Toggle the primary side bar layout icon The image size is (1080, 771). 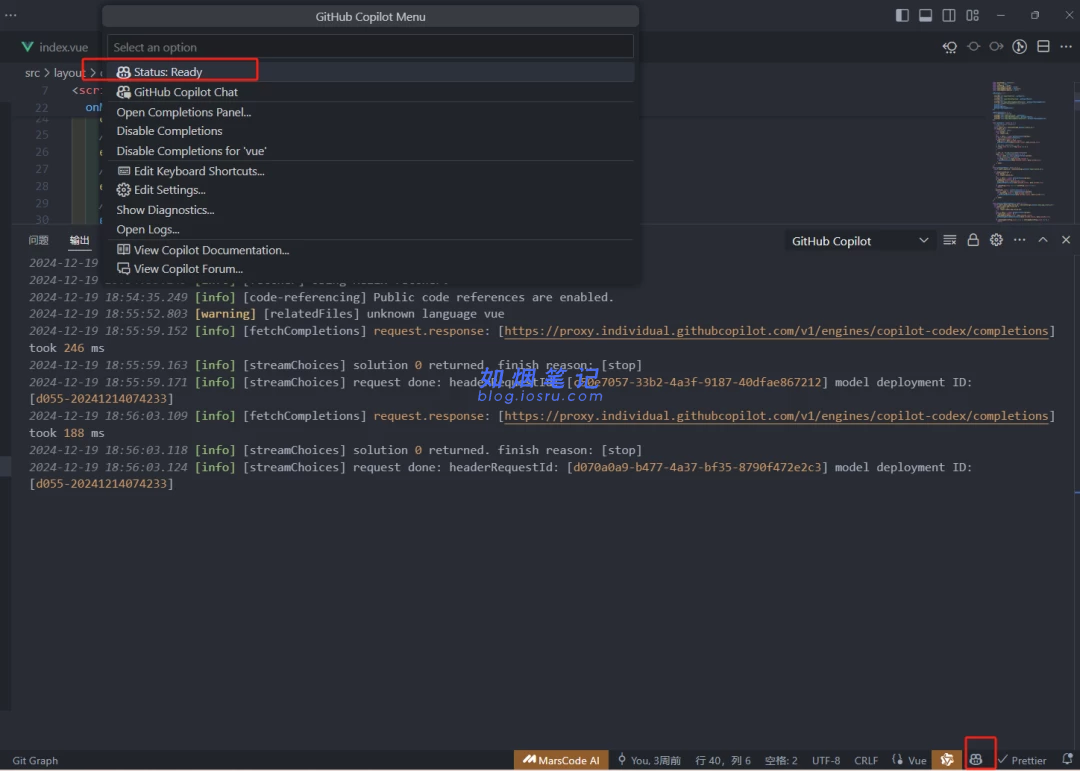tap(902, 15)
